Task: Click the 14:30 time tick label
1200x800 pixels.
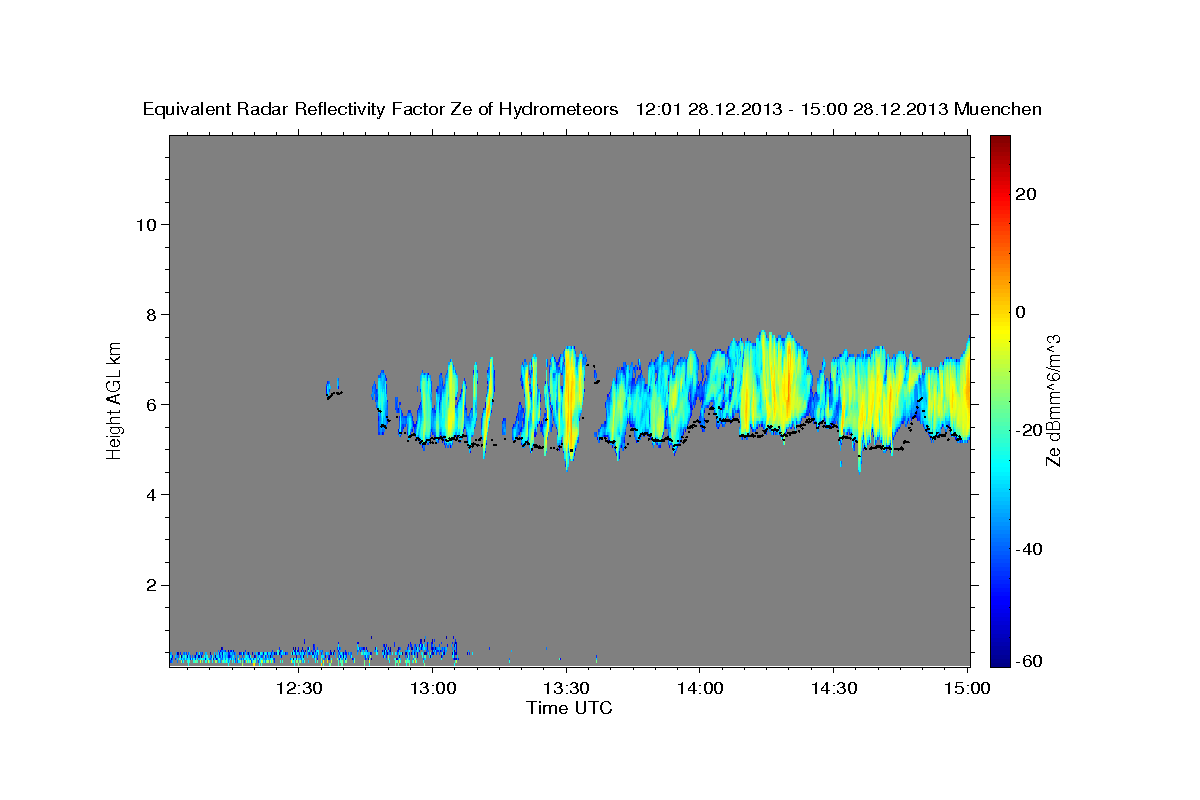Action: point(832,688)
